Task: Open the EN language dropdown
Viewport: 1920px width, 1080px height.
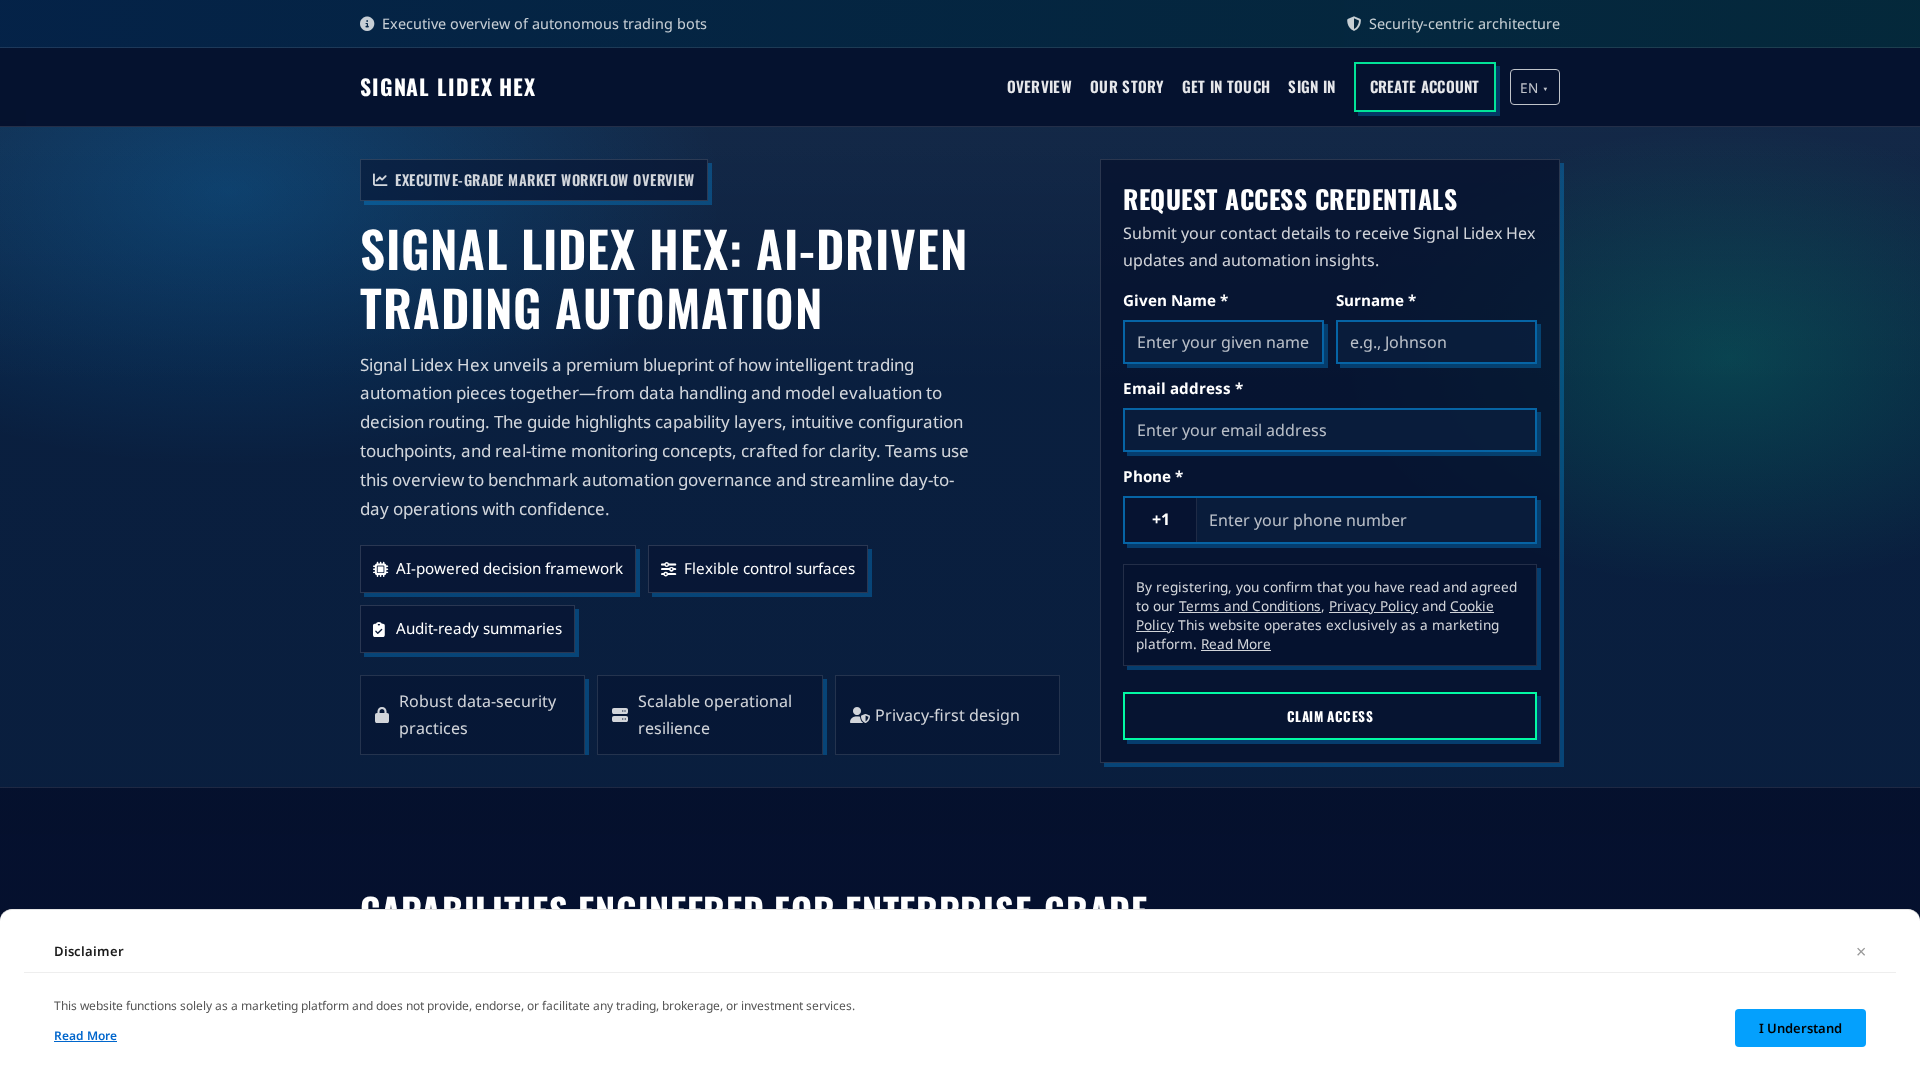Action: [1535, 87]
